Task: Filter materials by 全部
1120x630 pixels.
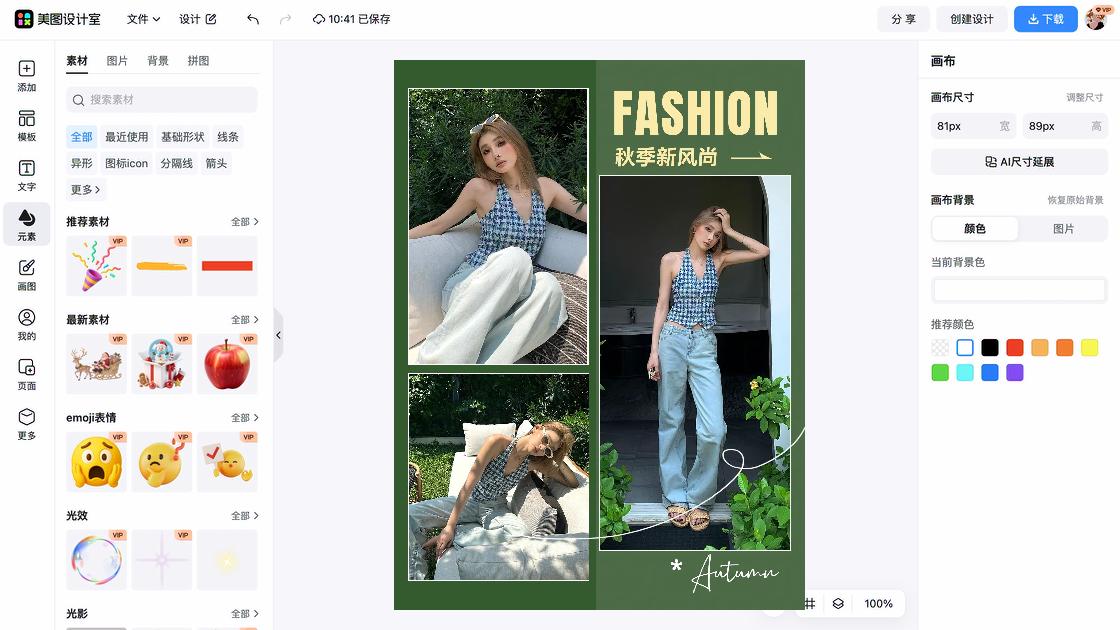Action: [x=81, y=136]
